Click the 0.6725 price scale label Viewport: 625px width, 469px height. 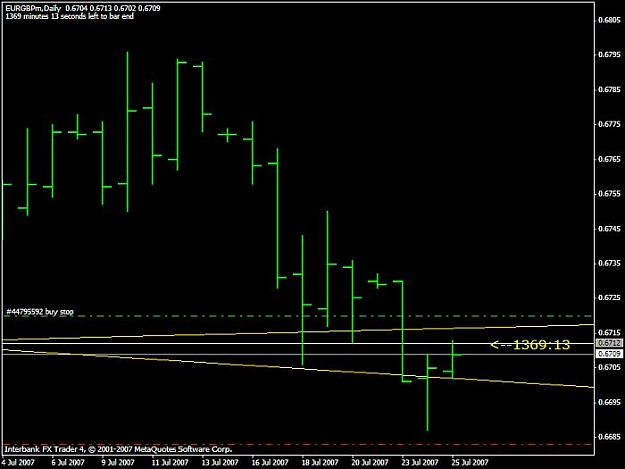609,298
